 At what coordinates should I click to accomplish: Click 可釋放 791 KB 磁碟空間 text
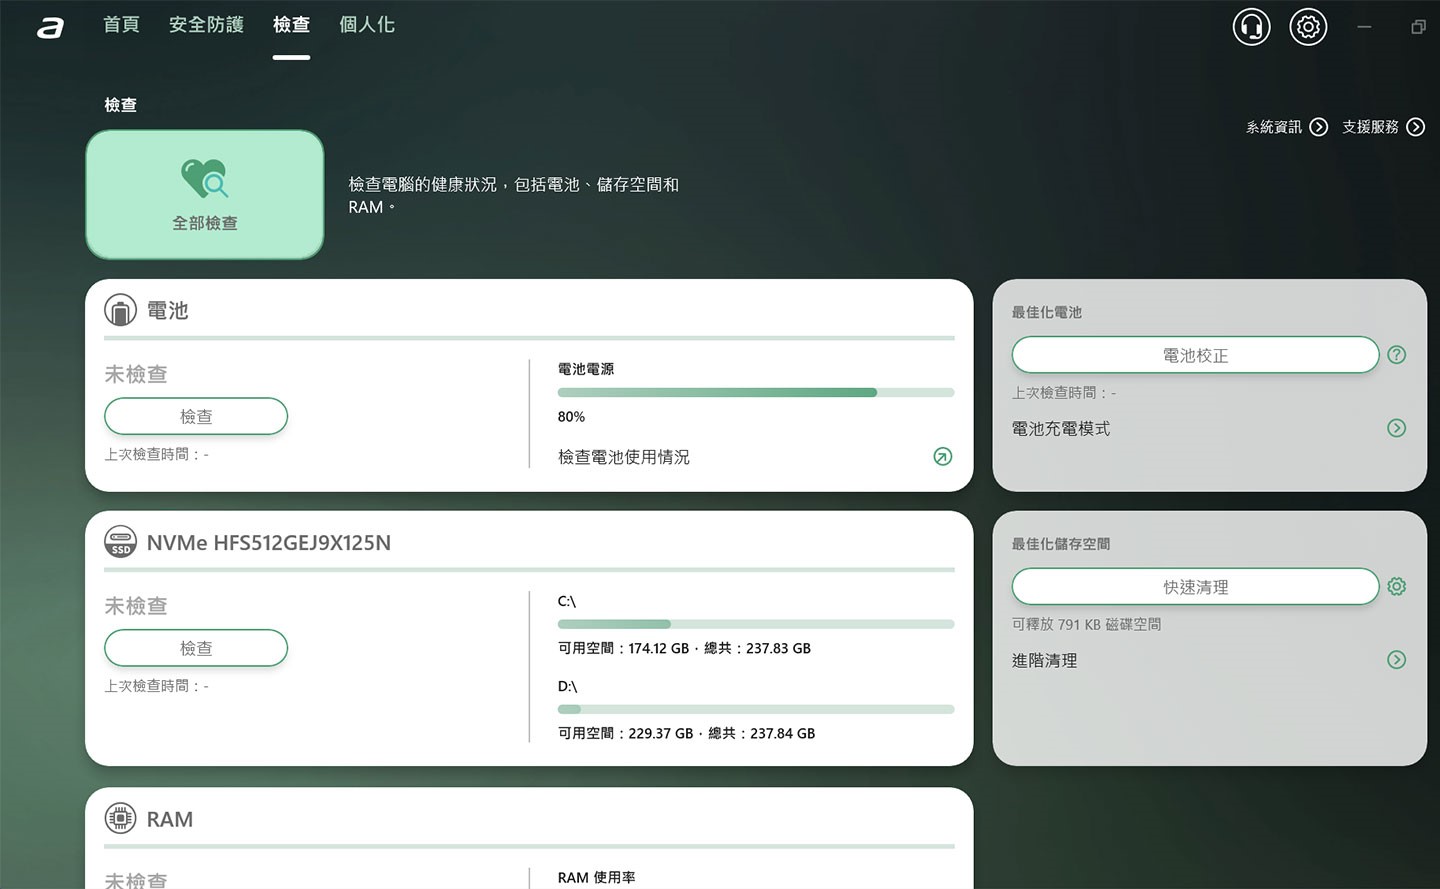[x=1086, y=624]
